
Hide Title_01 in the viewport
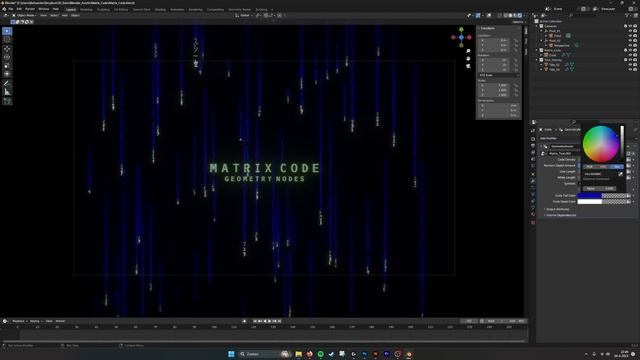pyautogui.click(x=630, y=64)
